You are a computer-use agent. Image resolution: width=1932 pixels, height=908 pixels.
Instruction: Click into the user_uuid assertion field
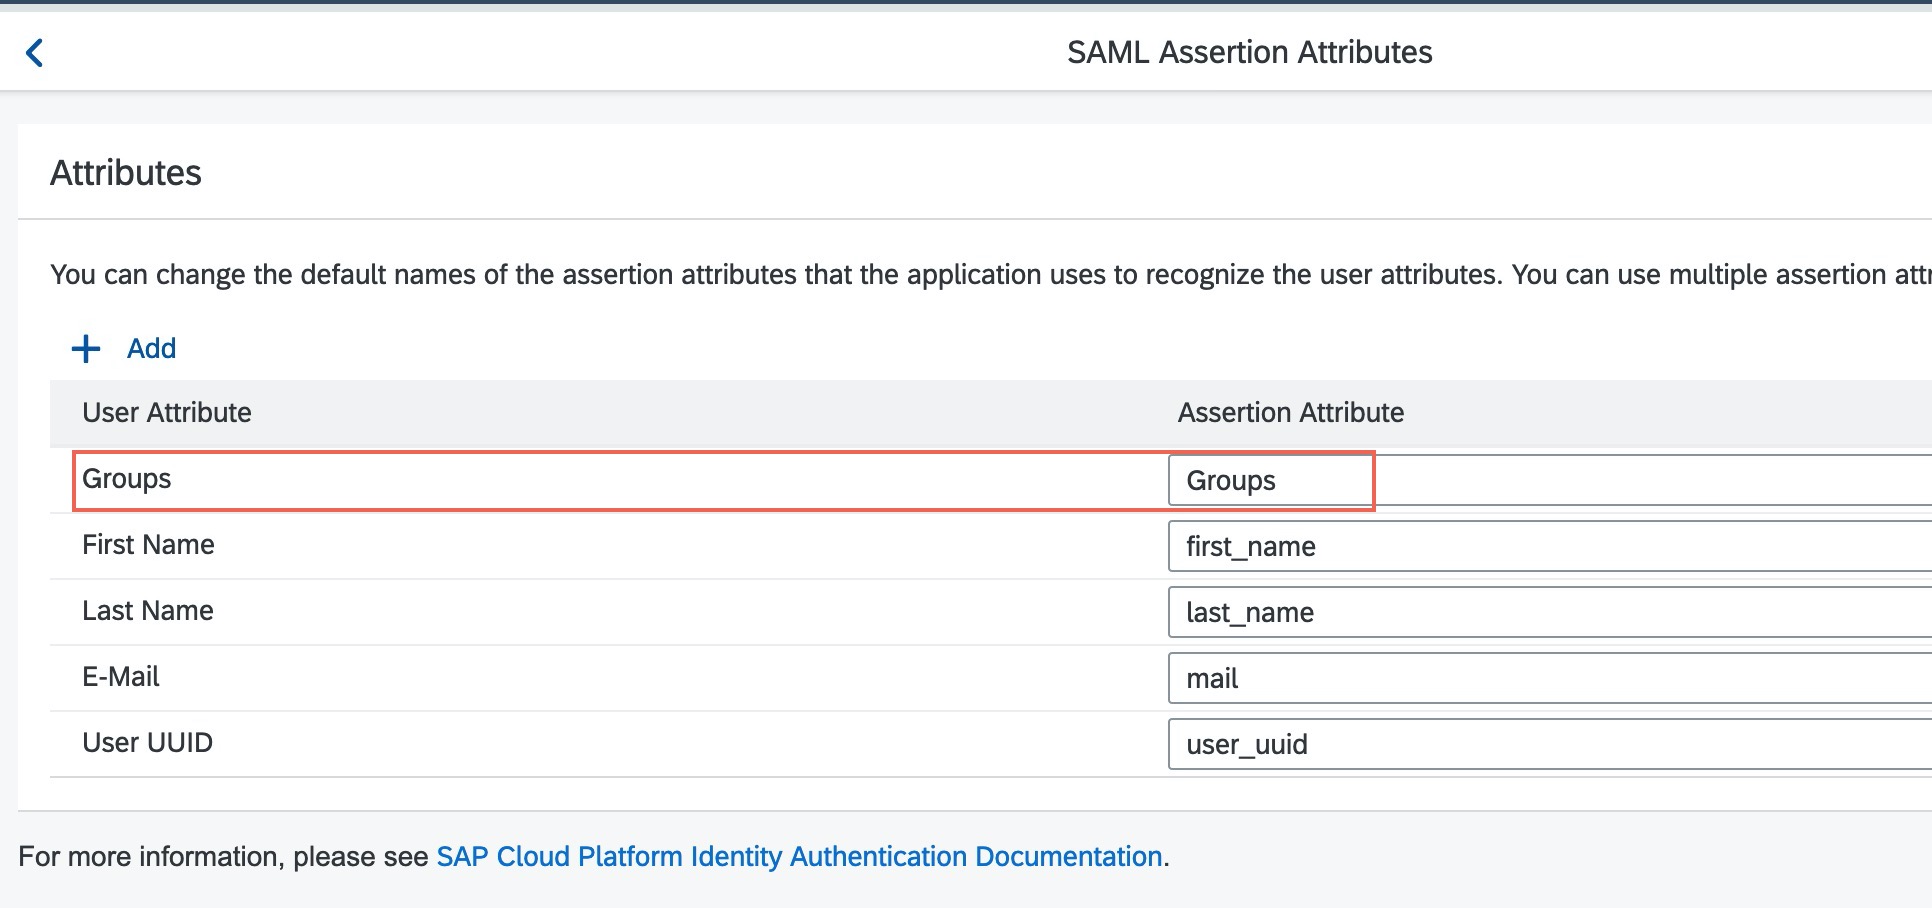pyautogui.click(x=1548, y=745)
